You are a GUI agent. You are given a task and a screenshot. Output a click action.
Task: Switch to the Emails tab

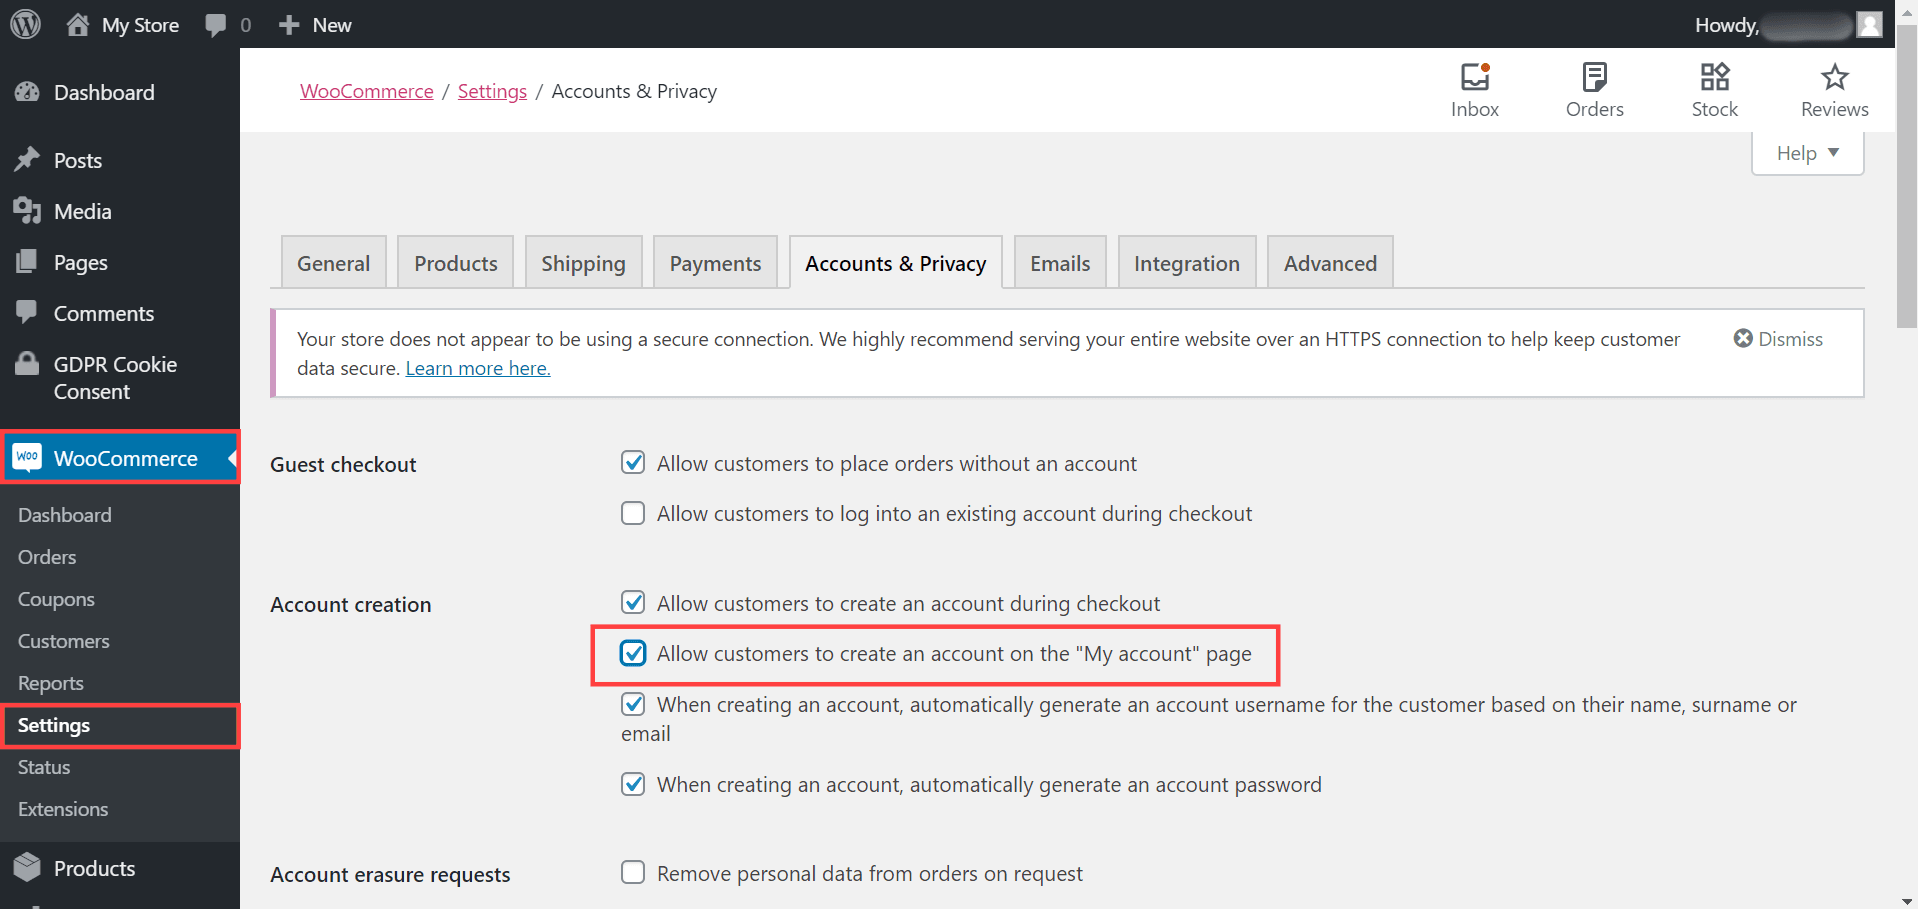click(x=1060, y=263)
